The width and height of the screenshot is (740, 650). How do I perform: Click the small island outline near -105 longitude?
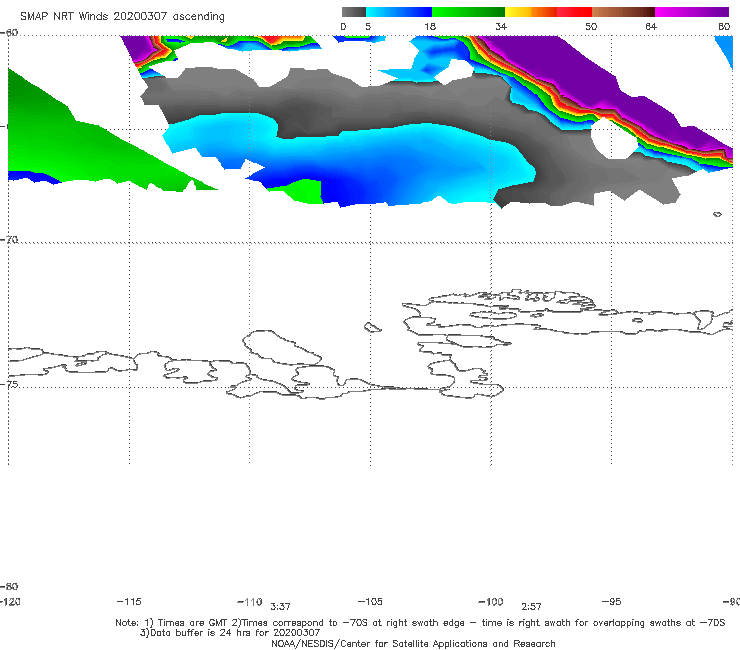(373, 327)
